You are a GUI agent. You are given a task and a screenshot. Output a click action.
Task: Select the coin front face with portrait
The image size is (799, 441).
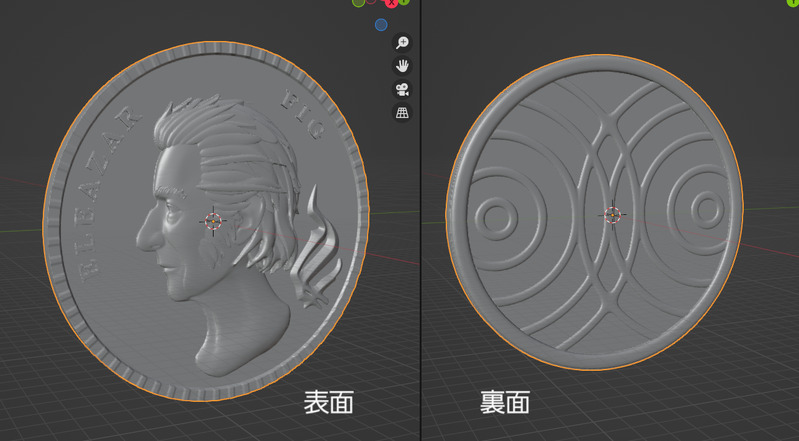205,221
